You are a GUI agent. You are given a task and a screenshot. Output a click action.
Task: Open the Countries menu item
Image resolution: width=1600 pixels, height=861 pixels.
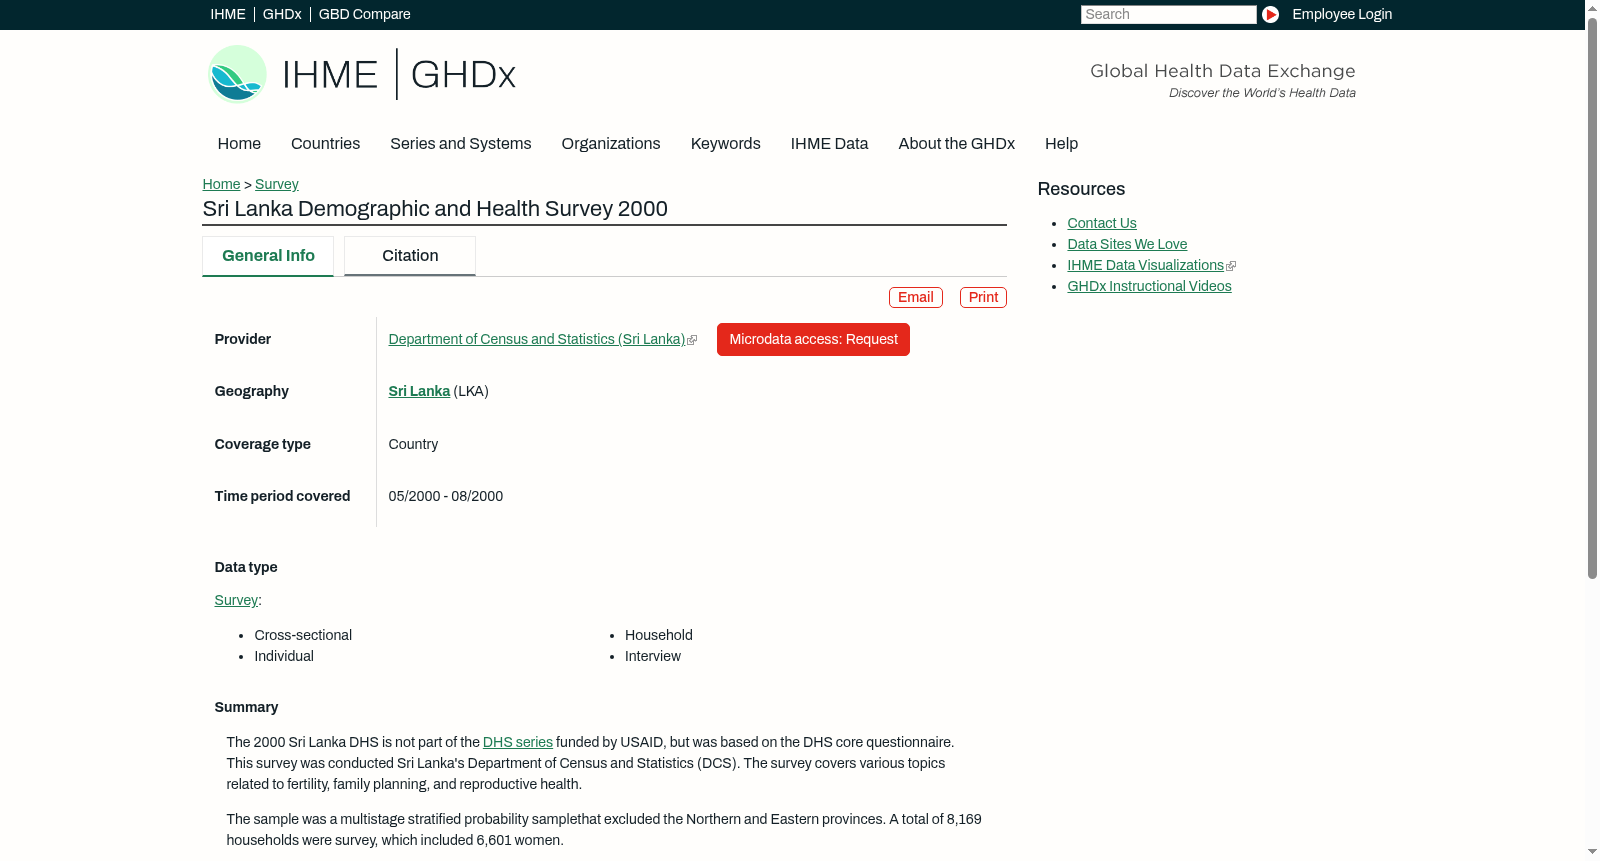coord(325,144)
